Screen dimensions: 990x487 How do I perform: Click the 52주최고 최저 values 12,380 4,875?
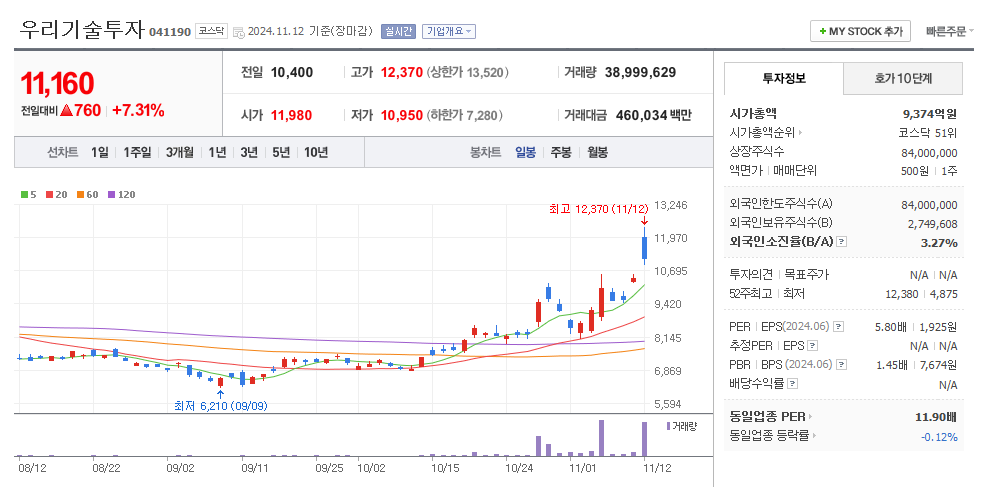pos(921,294)
